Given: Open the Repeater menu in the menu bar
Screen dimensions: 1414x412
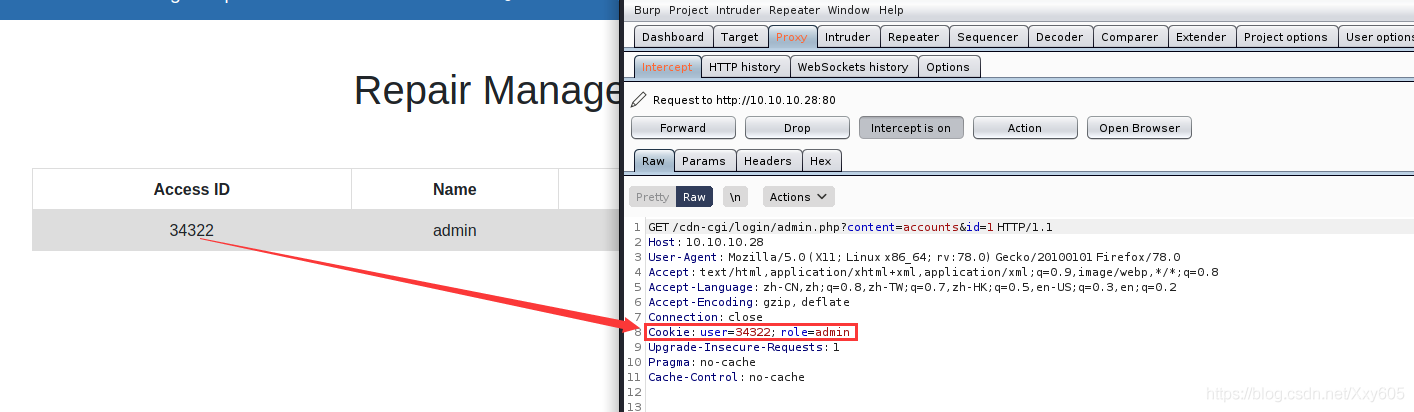Looking at the screenshot, I should click(794, 10).
